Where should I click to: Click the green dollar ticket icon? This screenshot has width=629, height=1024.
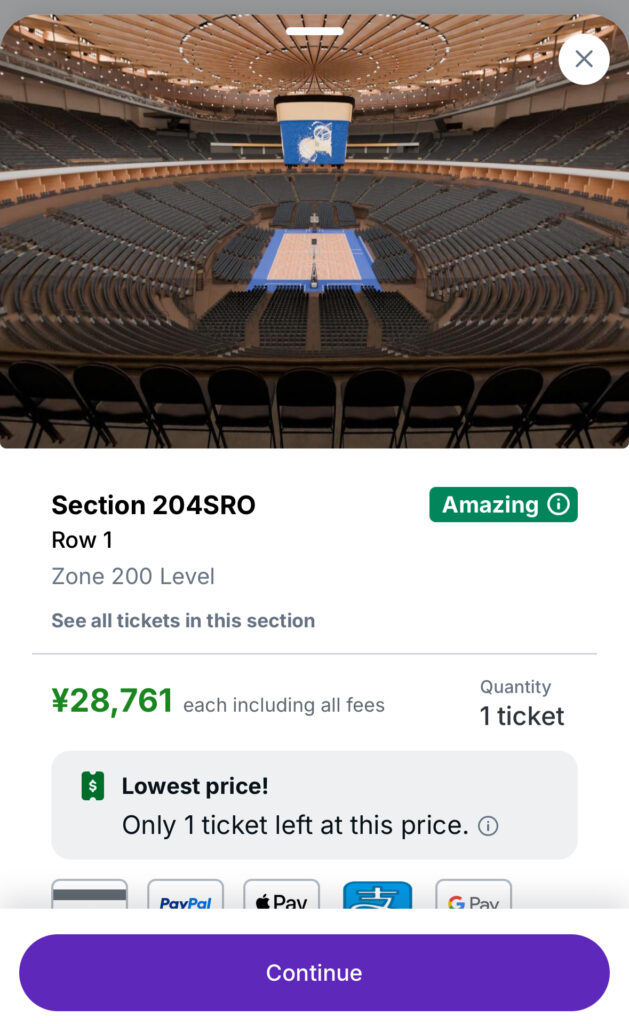click(92, 786)
